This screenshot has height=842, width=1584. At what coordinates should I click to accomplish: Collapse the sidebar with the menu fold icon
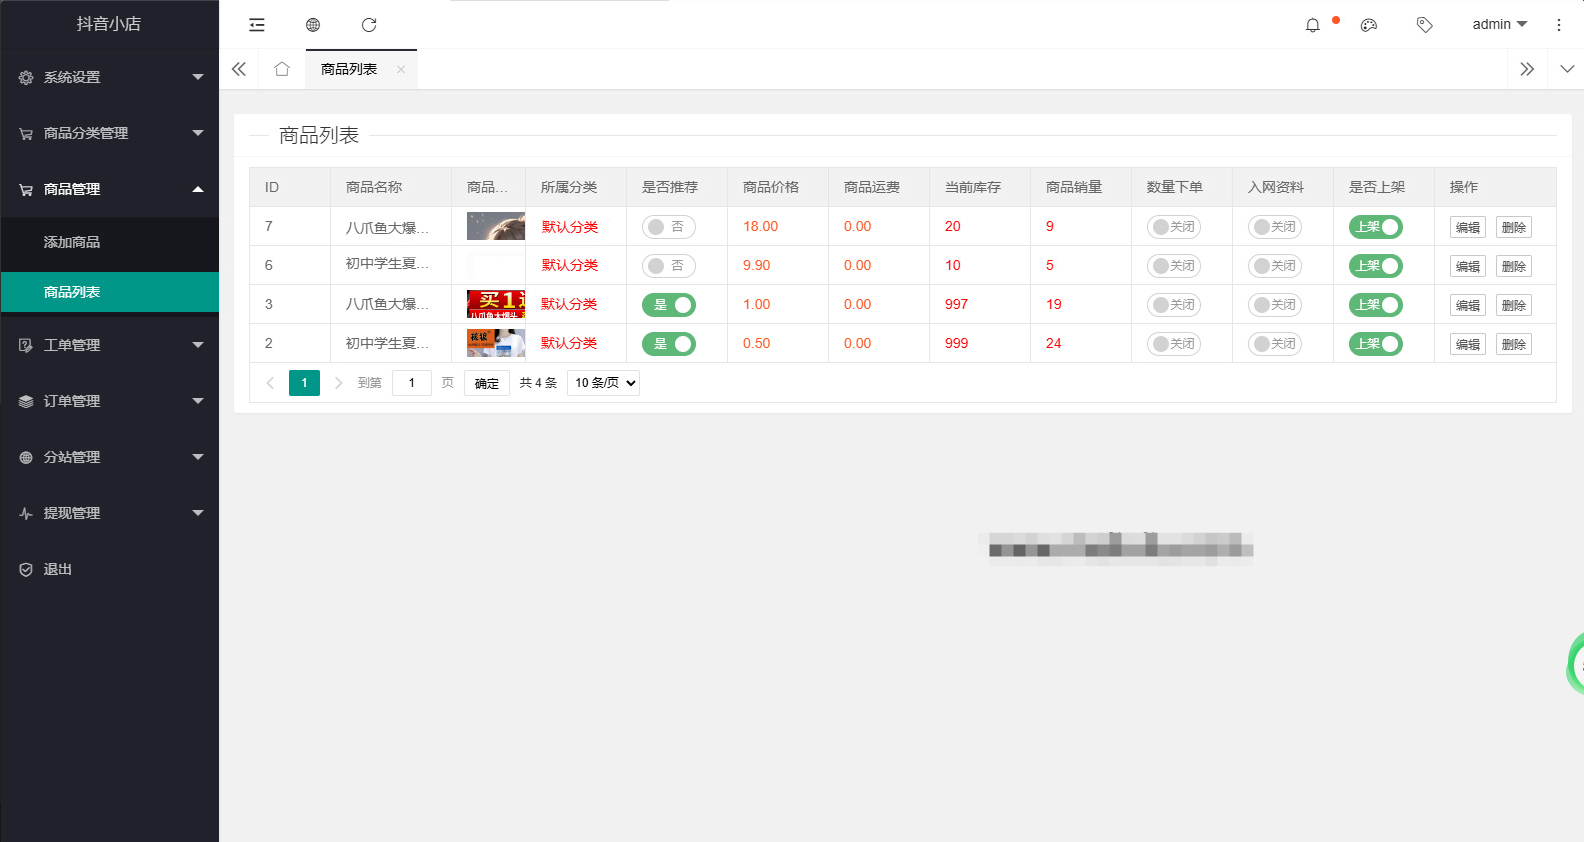click(257, 25)
